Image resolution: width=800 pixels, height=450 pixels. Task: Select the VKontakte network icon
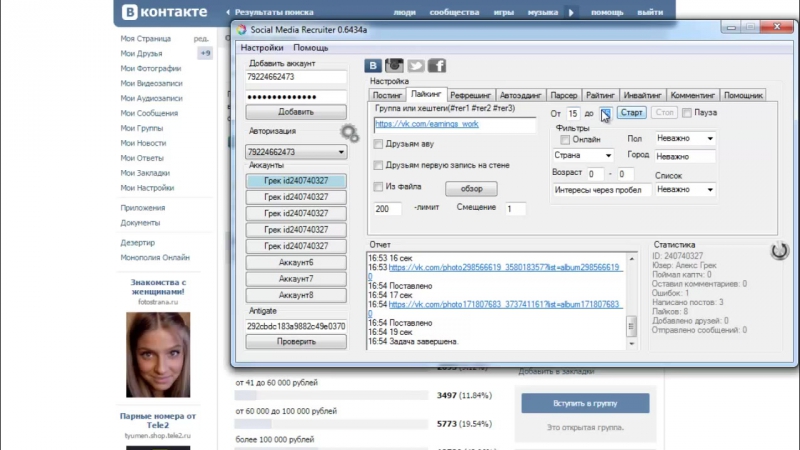373,65
